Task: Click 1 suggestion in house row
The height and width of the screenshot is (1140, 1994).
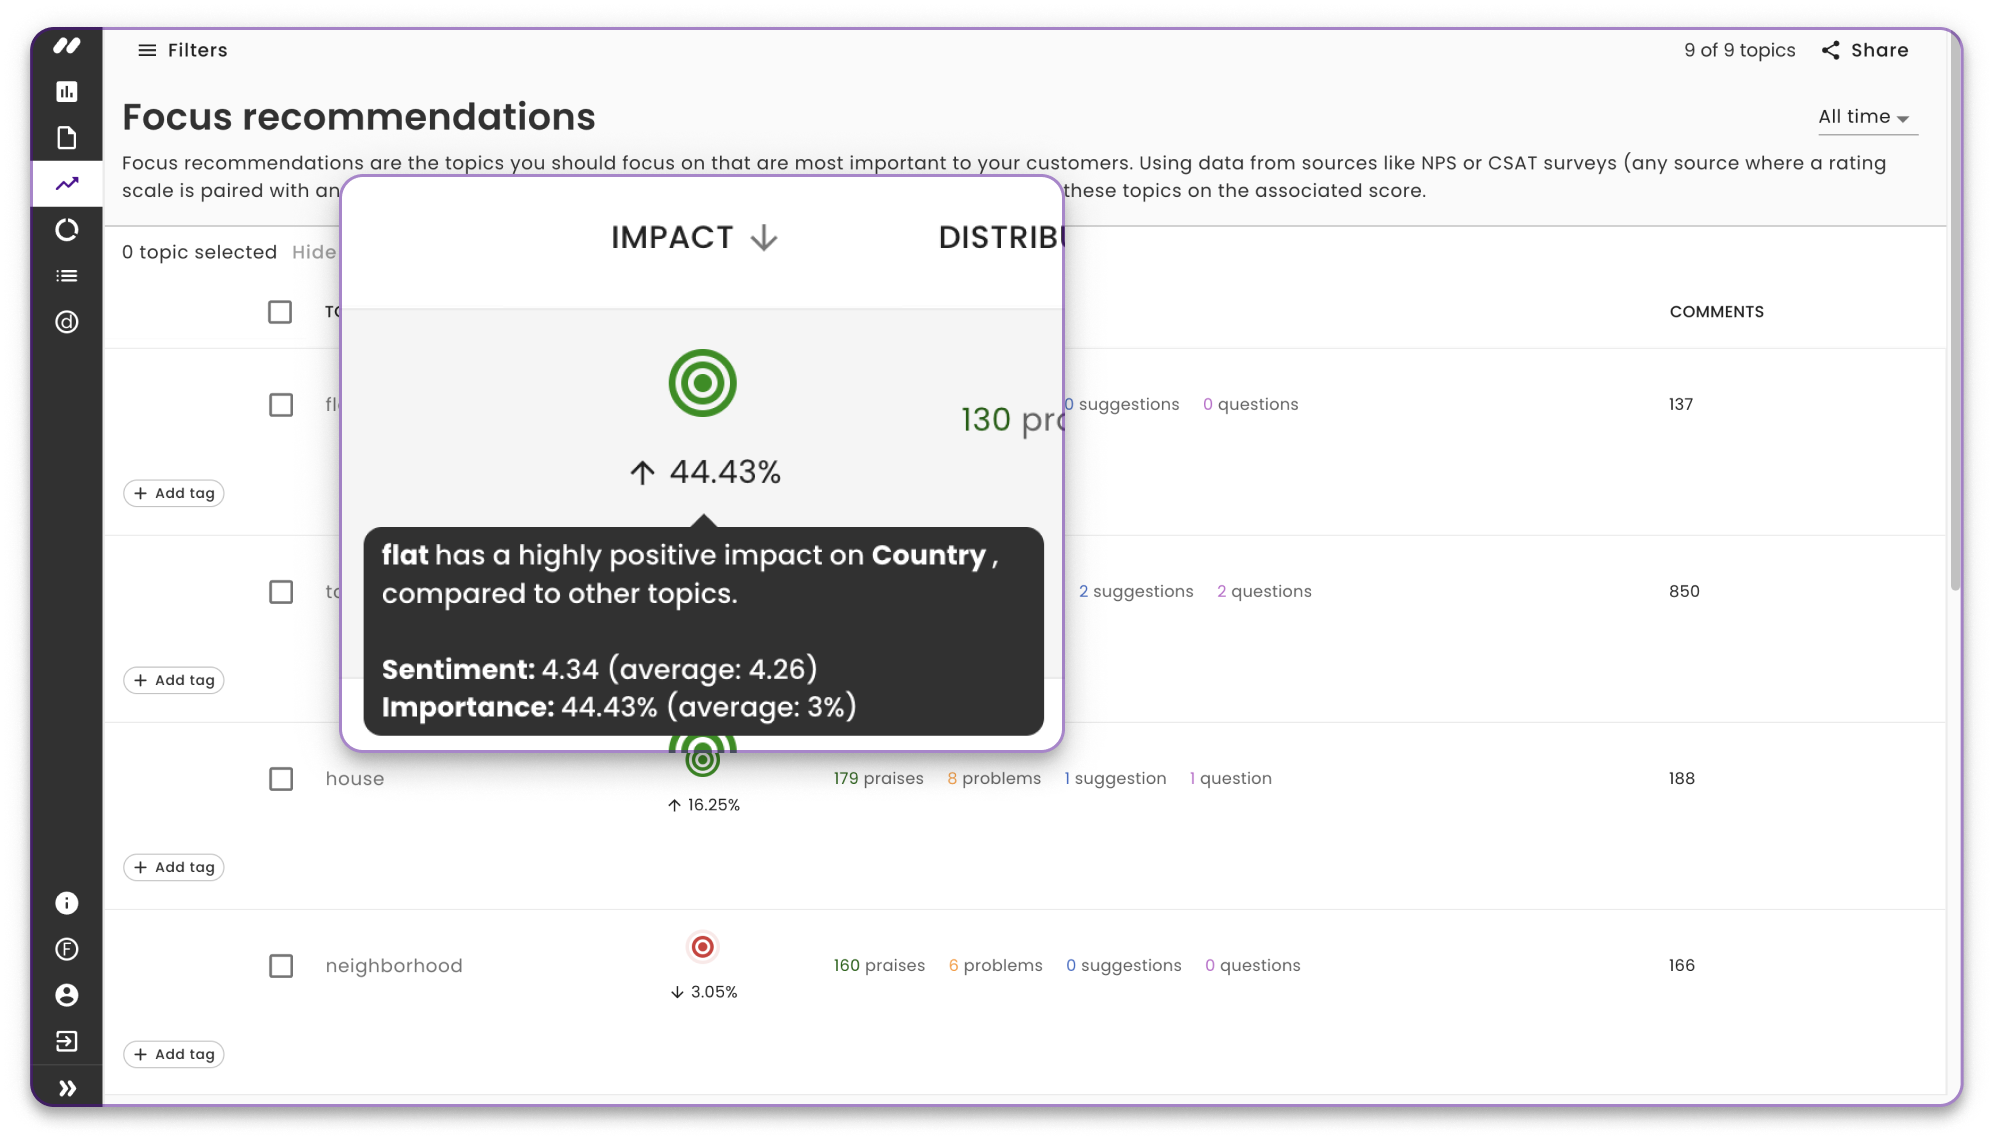Action: [x=1115, y=779]
